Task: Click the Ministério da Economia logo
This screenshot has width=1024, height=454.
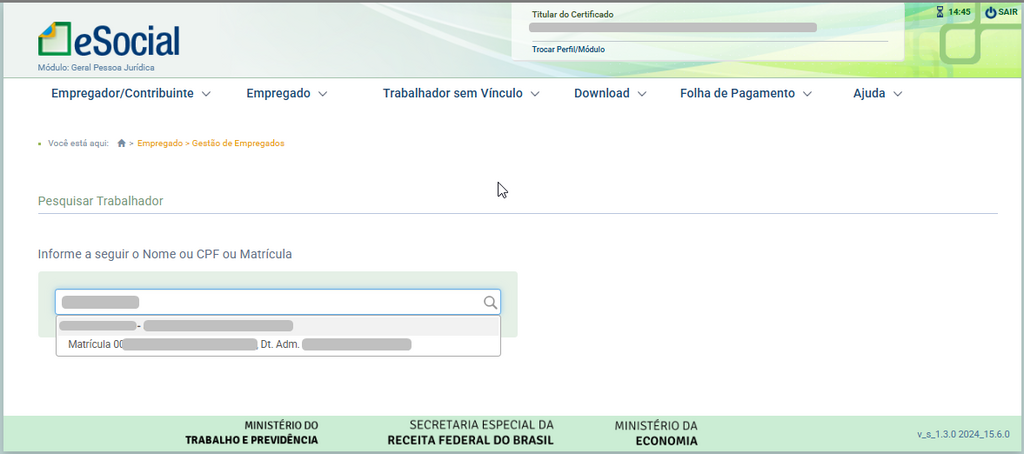Action: (656, 432)
